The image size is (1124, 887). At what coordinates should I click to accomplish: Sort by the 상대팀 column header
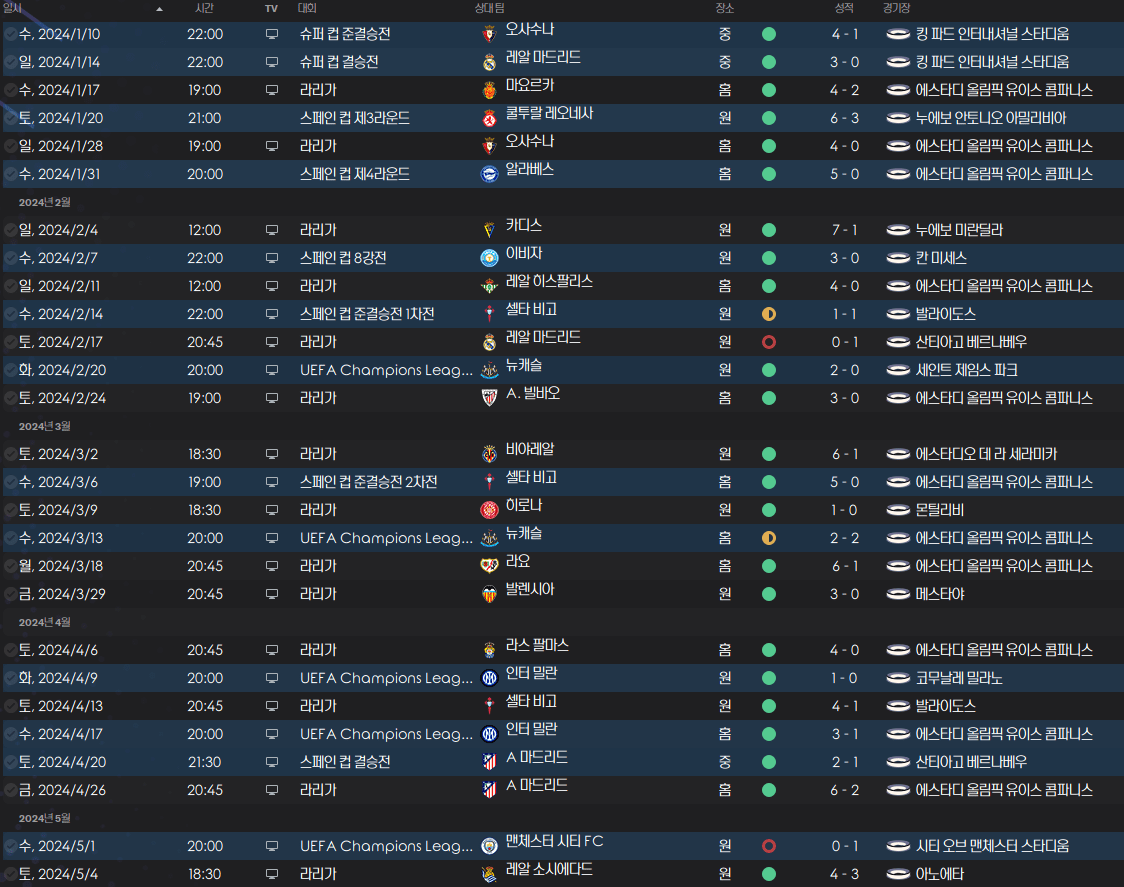coord(490,8)
